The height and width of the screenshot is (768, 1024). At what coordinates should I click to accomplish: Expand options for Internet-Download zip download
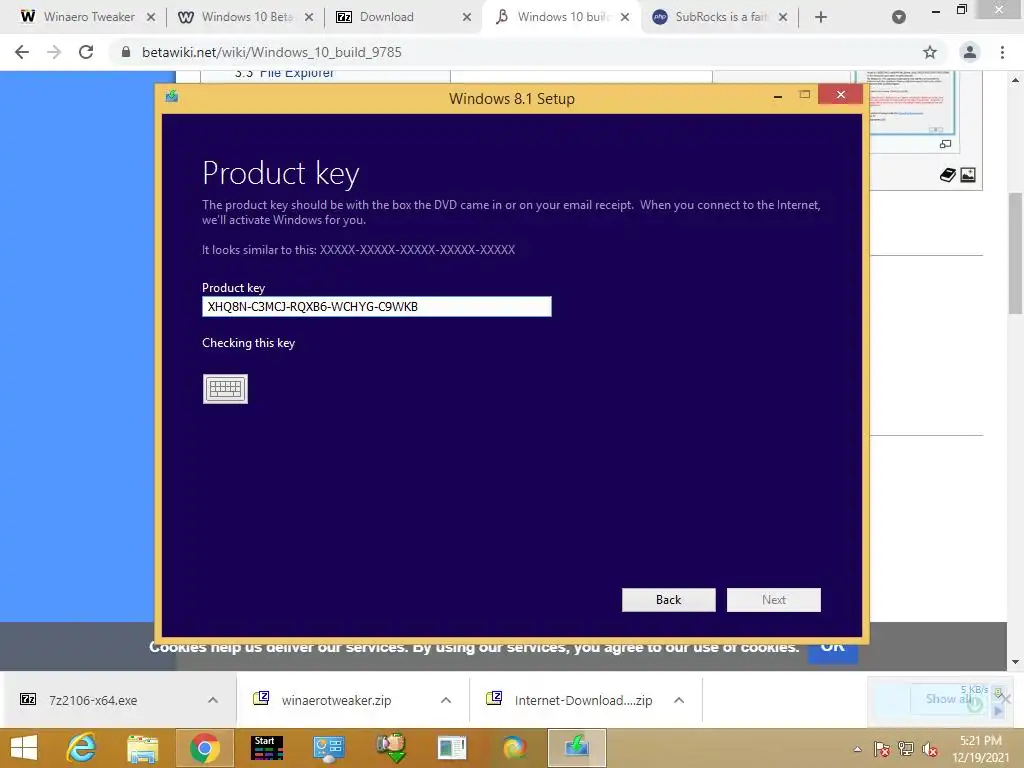click(679, 700)
